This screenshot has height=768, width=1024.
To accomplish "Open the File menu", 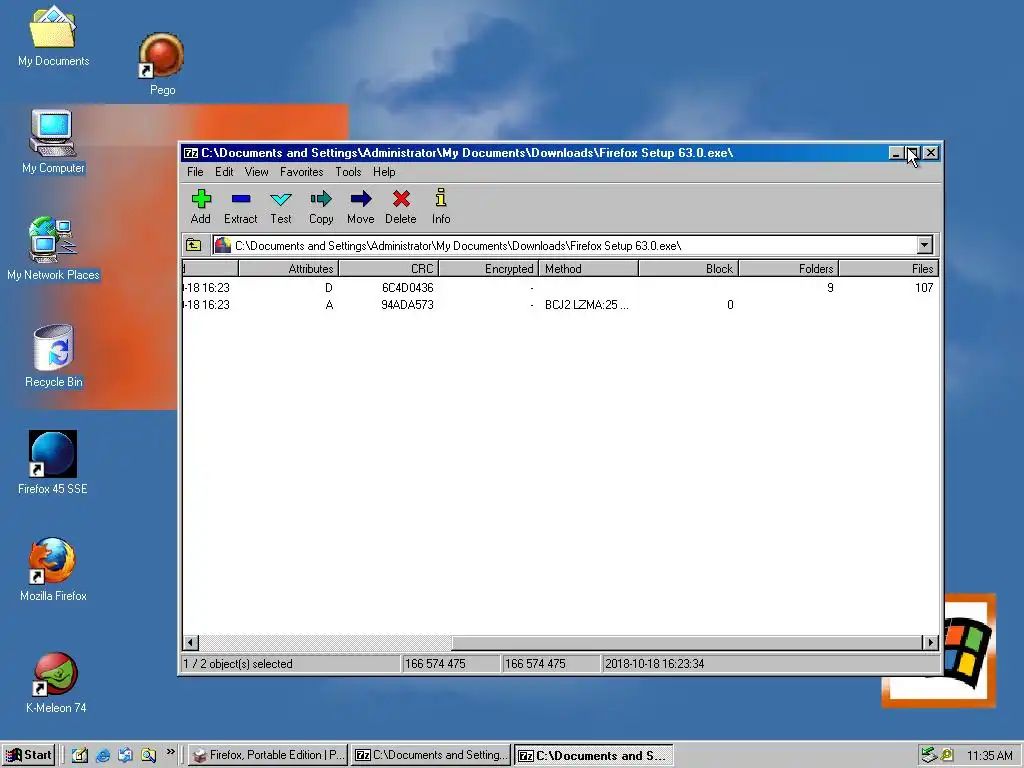I will [195, 172].
